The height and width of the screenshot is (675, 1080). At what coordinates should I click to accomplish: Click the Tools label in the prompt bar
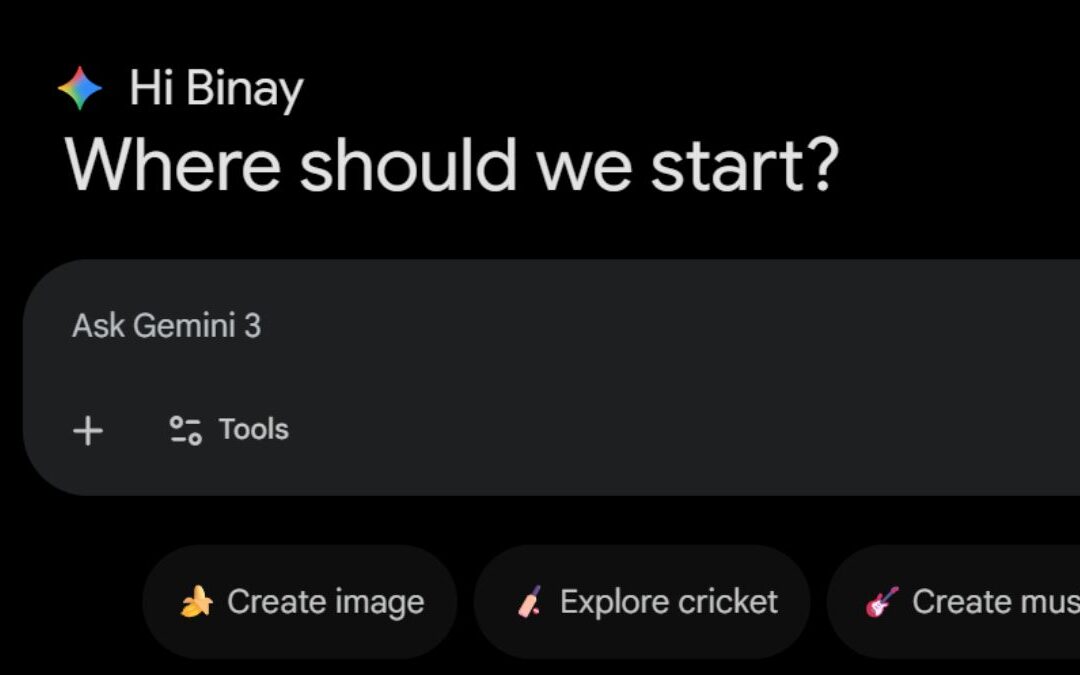click(252, 430)
